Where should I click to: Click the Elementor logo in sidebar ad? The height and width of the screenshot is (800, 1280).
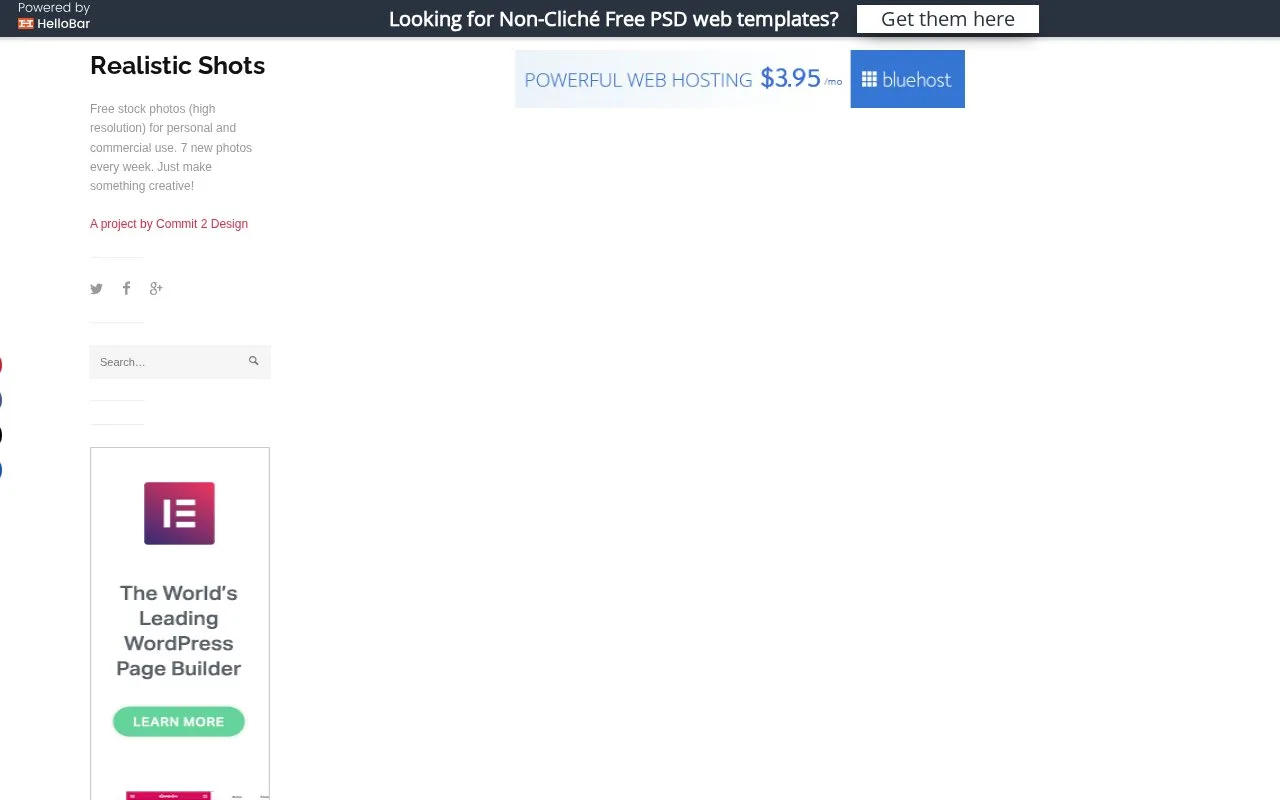click(x=179, y=513)
